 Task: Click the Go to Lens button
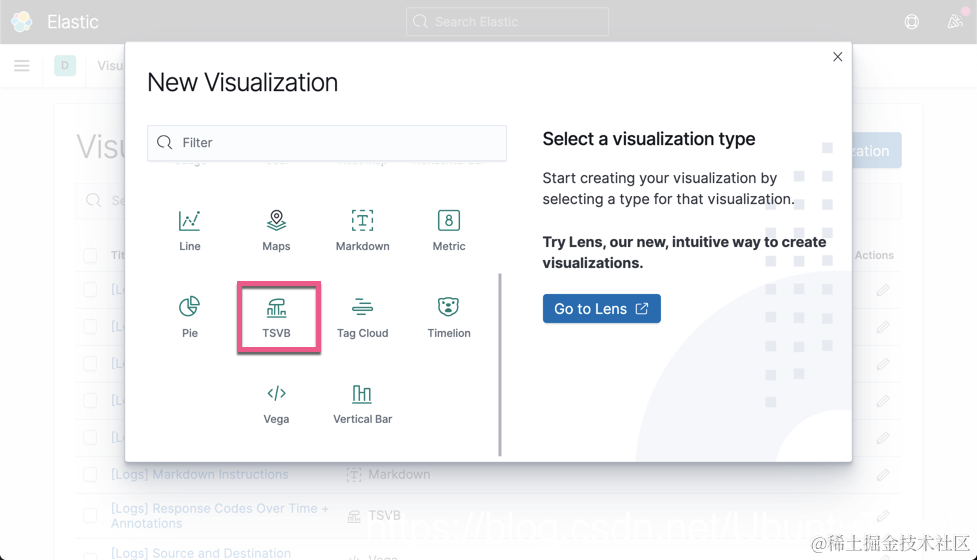click(x=601, y=308)
